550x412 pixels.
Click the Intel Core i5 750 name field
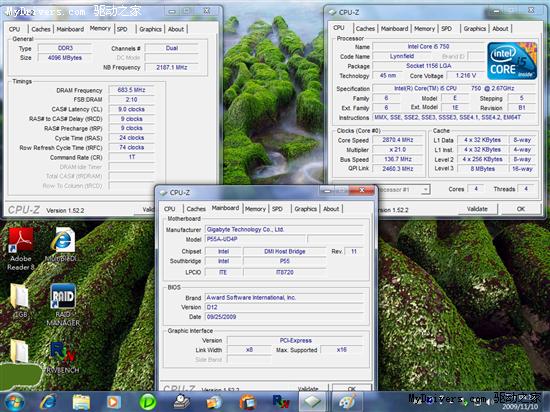pyautogui.click(x=428, y=47)
